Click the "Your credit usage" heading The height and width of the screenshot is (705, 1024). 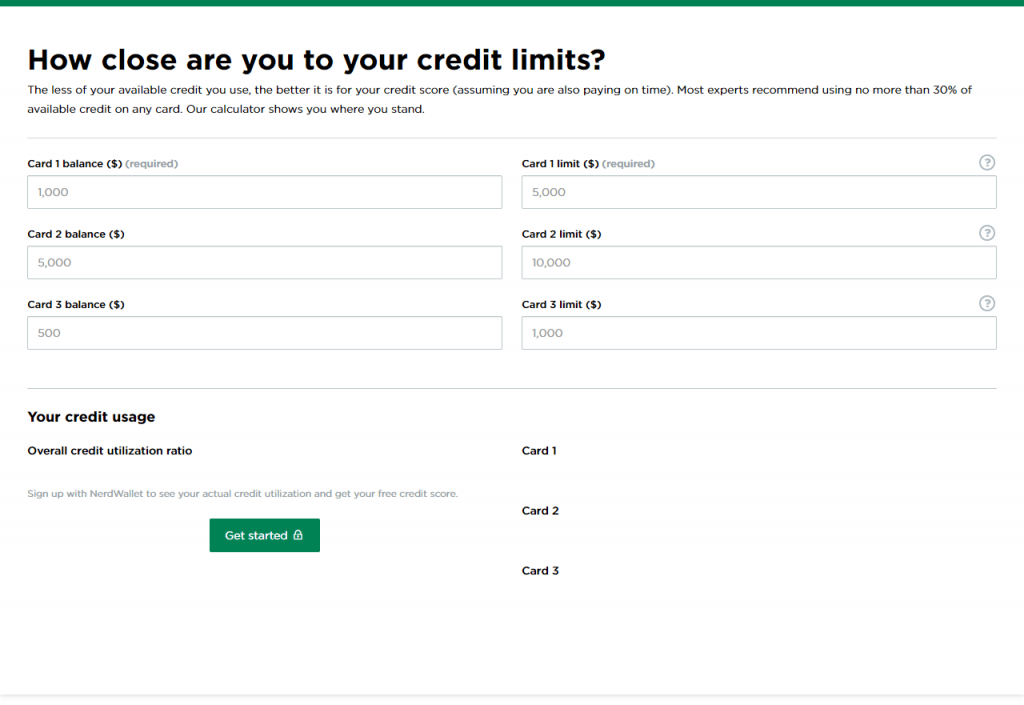[x=91, y=417]
